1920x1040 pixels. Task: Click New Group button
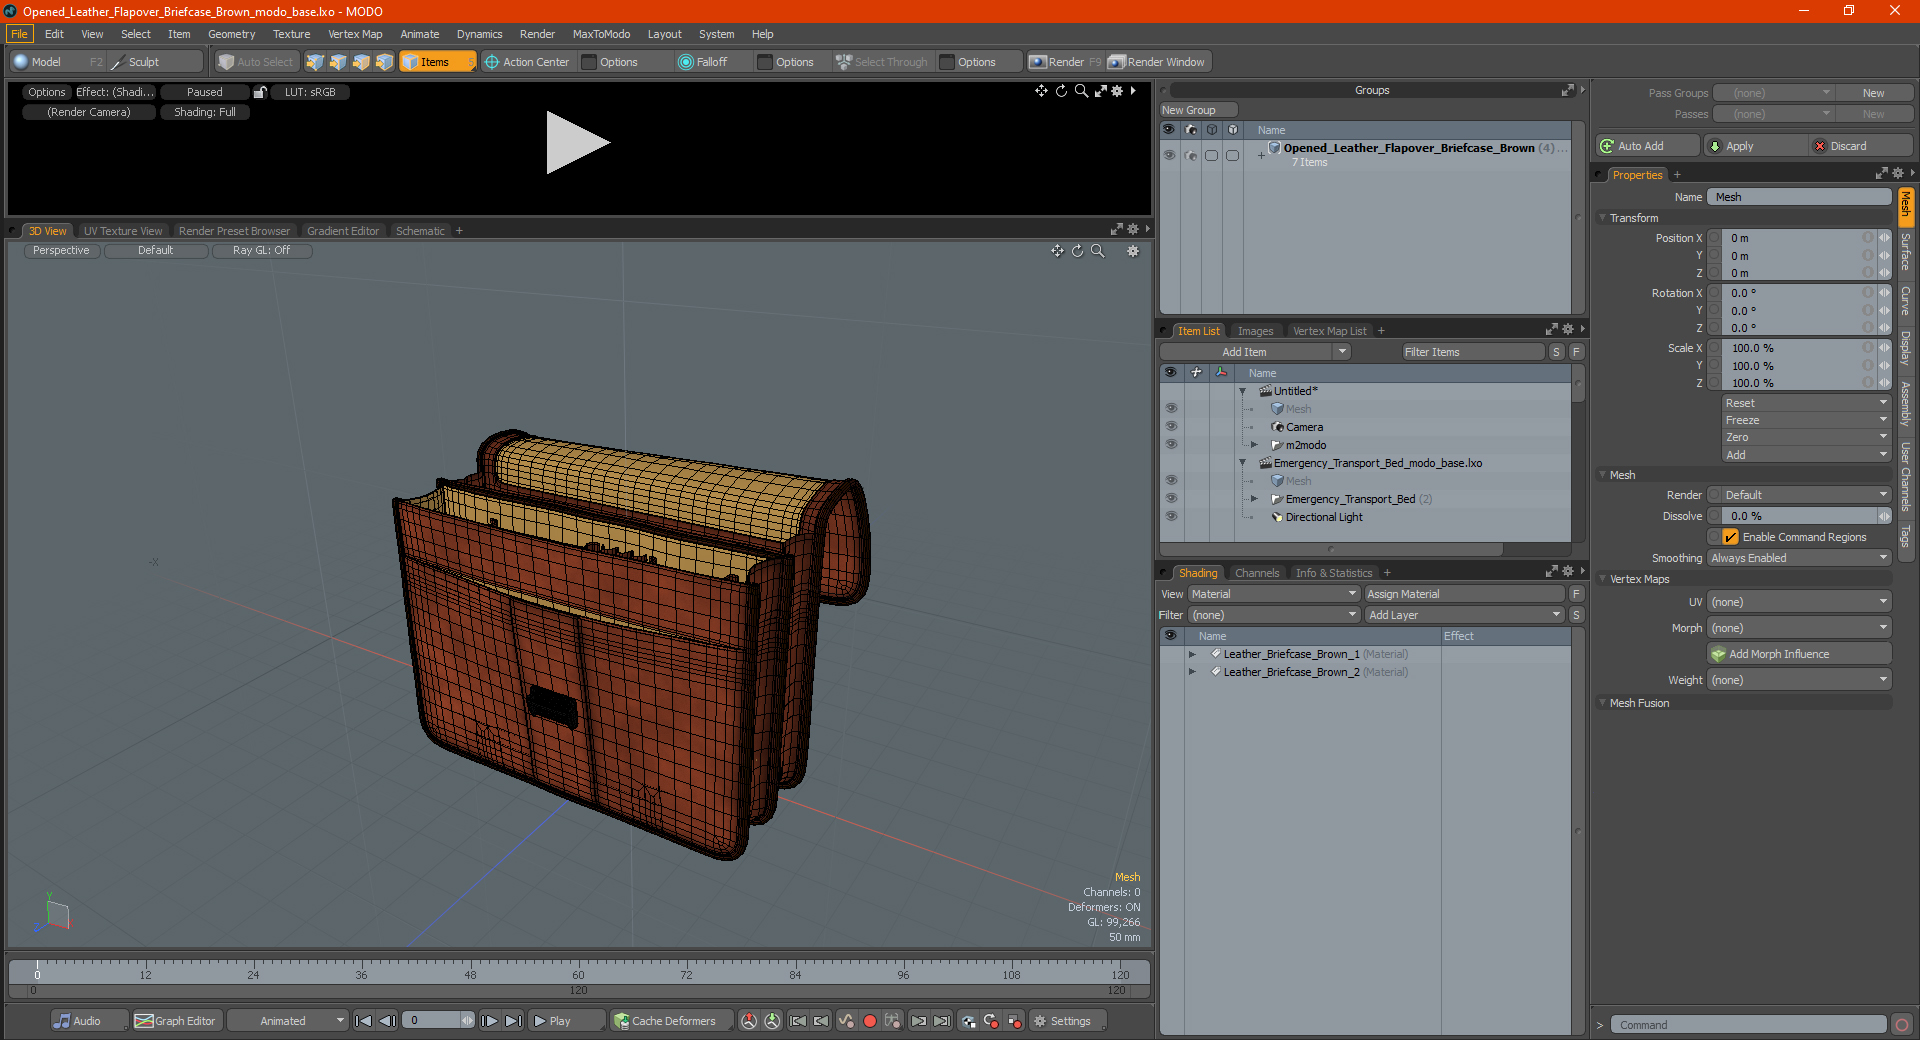(x=1198, y=110)
